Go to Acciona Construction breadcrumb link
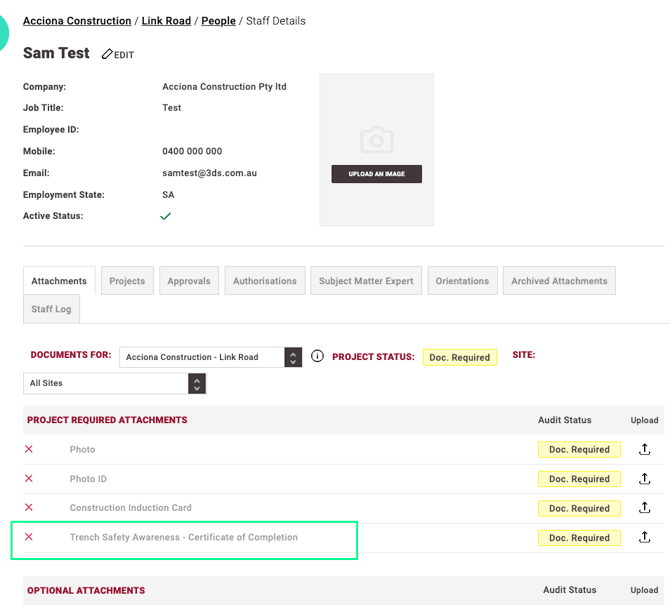This screenshot has width=670, height=612. tap(77, 21)
